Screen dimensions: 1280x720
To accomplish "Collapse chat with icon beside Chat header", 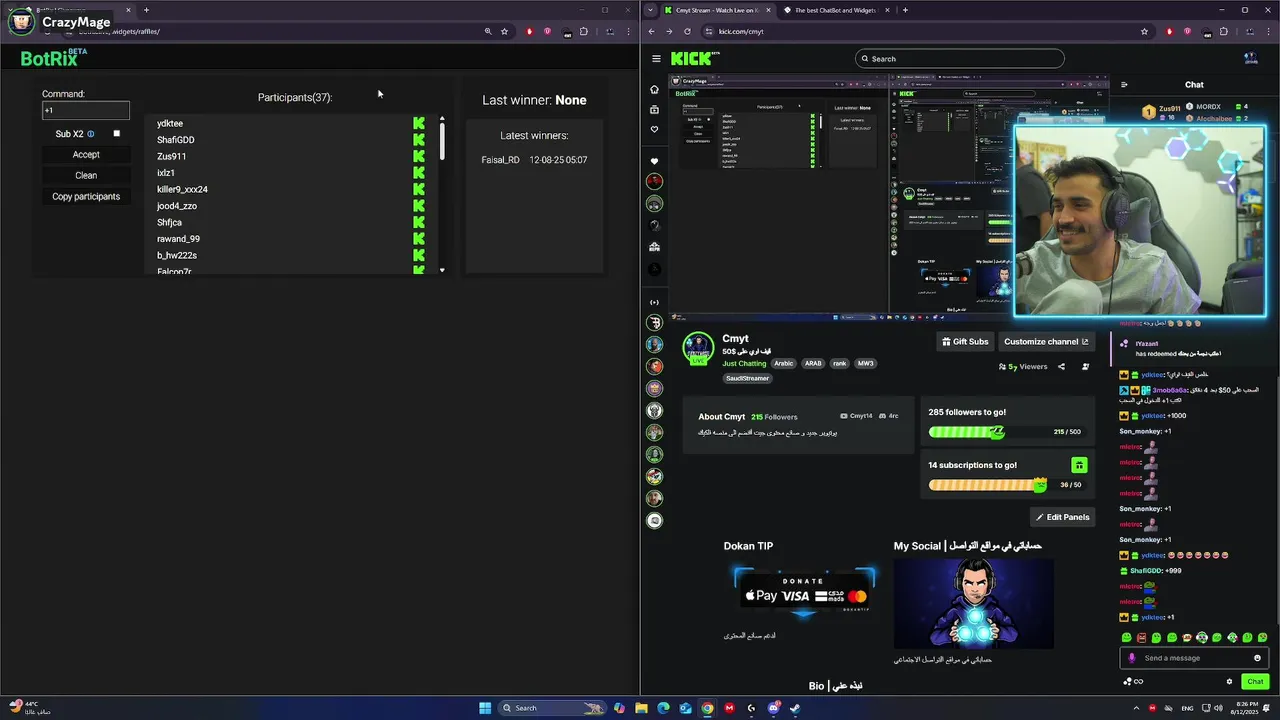I will tap(1124, 85).
